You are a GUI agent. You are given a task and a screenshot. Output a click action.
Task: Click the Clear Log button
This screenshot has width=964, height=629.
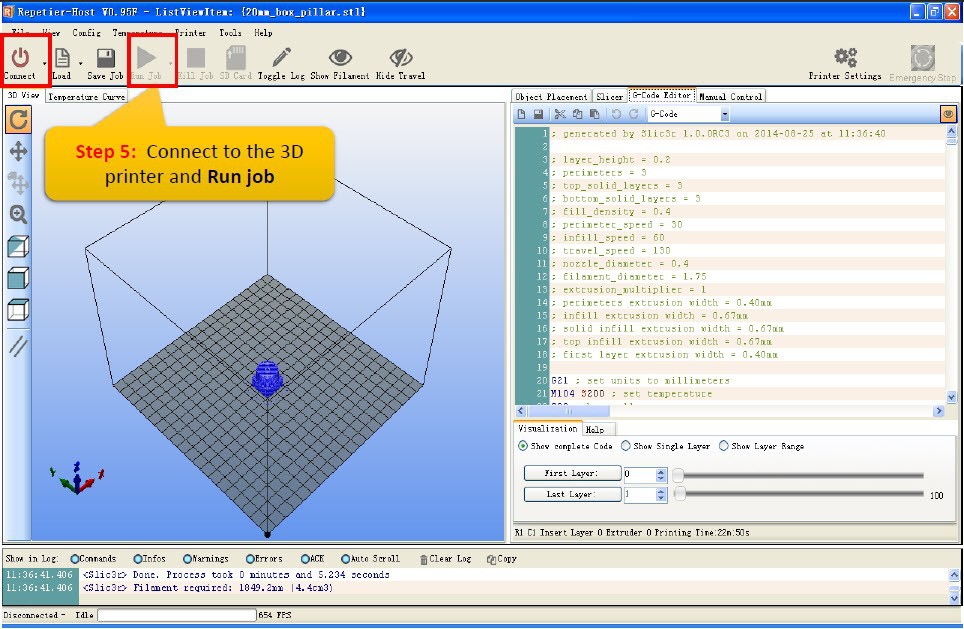point(445,559)
